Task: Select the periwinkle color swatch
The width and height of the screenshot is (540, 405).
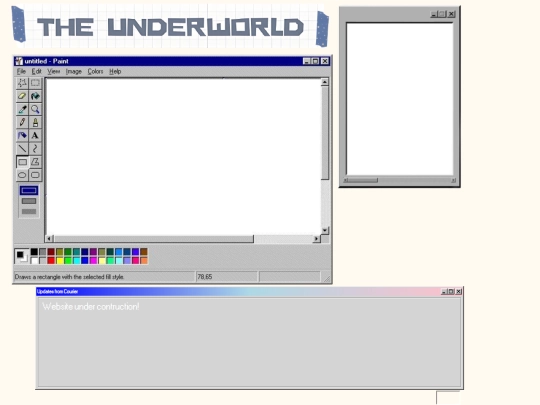Action: point(127,261)
